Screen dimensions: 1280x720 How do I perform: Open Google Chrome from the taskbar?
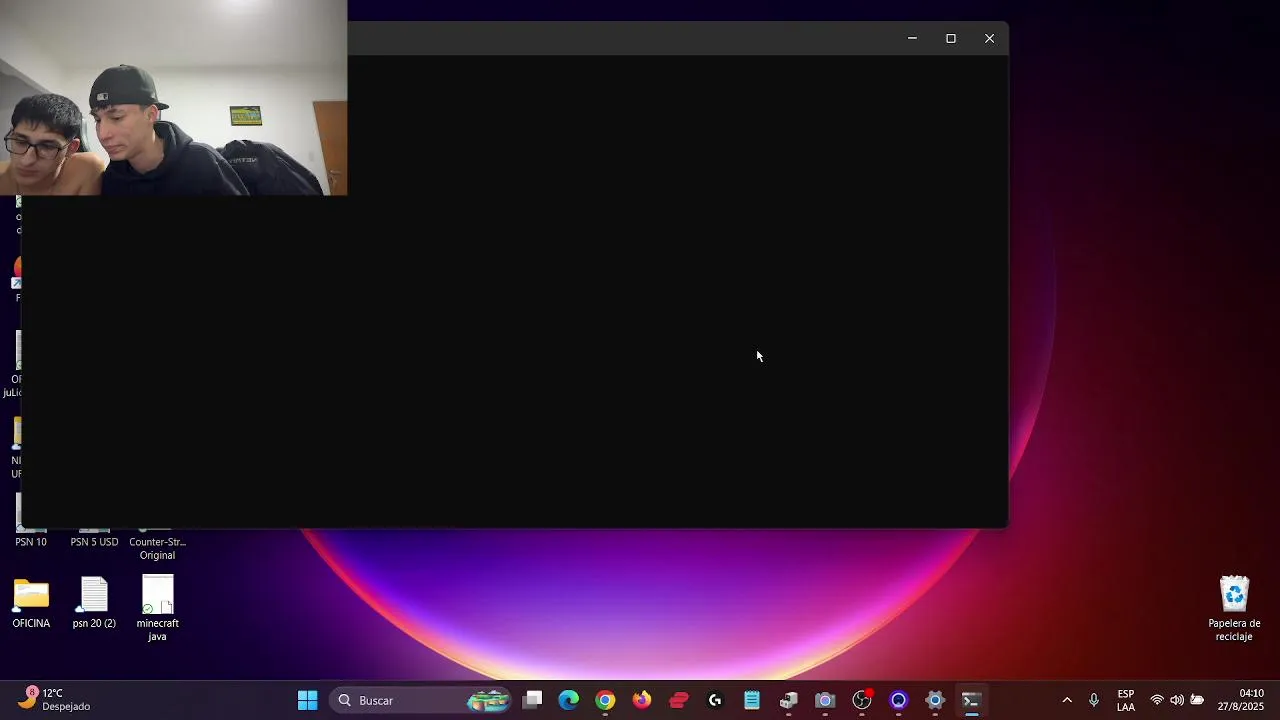tap(605, 700)
